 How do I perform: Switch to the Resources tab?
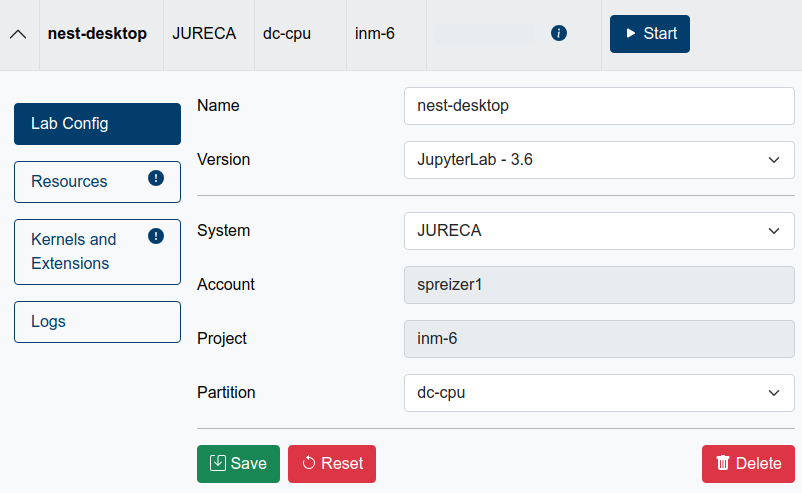(x=97, y=182)
